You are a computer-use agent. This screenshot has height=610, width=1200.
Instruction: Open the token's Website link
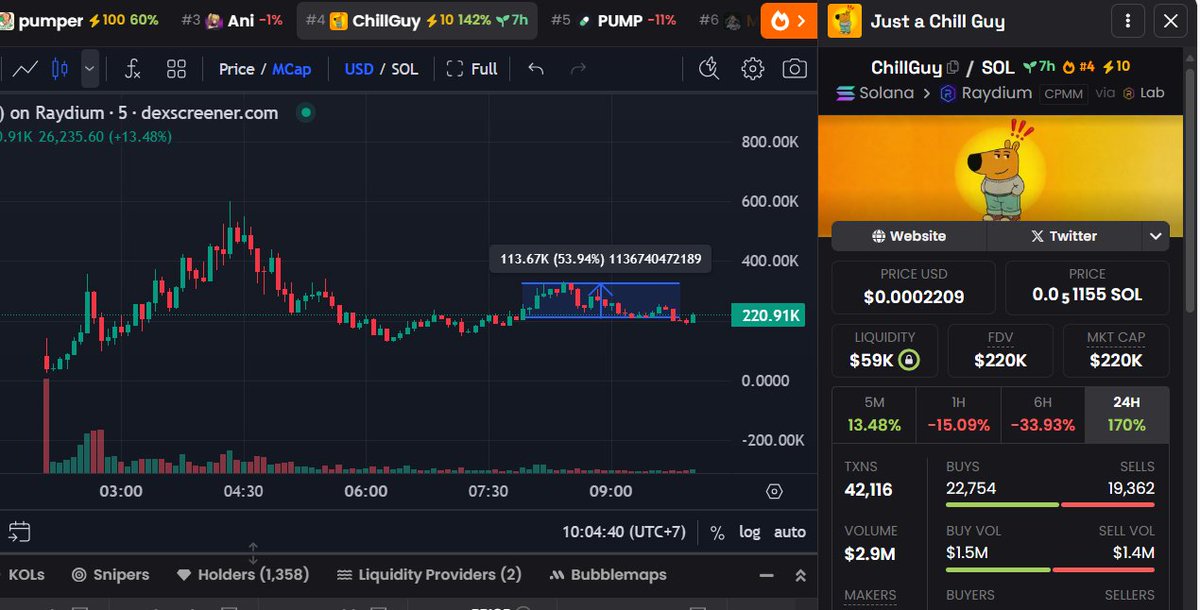909,236
